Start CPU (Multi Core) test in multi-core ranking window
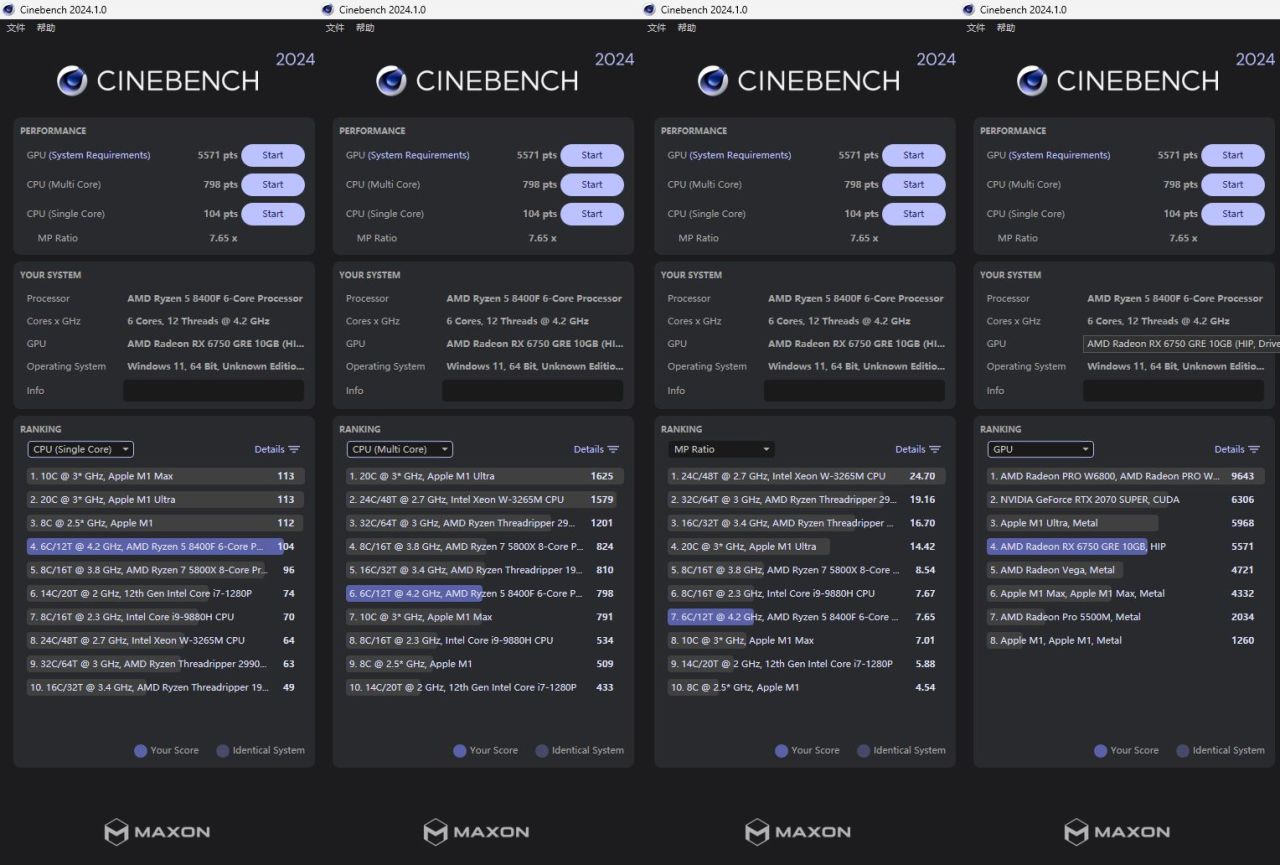The height and width of the screenshot is (865, 1280). [592, 185]
